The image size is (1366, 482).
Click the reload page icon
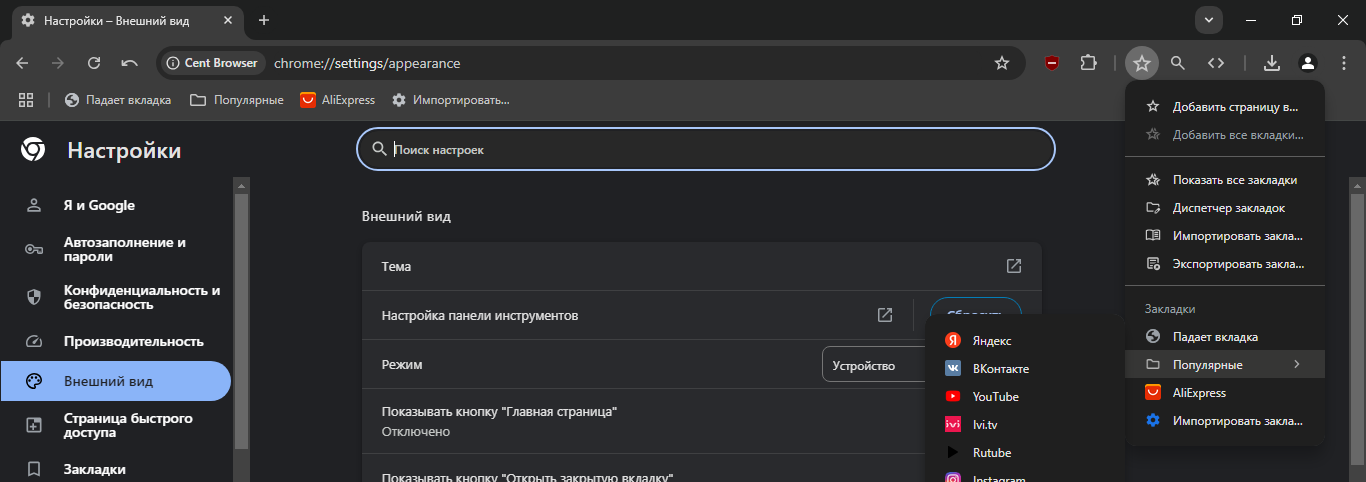(x=94, y=63)
